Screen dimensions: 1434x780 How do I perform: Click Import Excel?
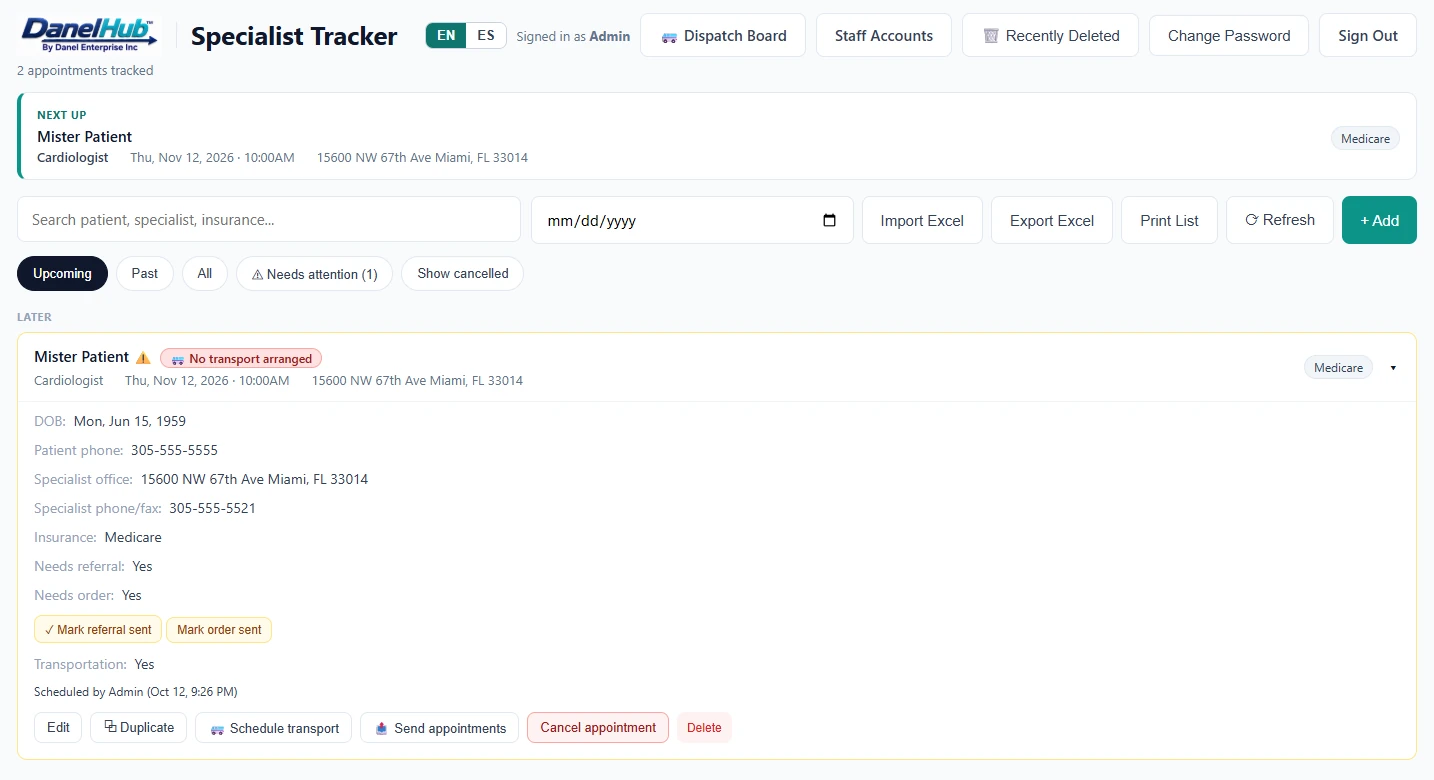922,220
